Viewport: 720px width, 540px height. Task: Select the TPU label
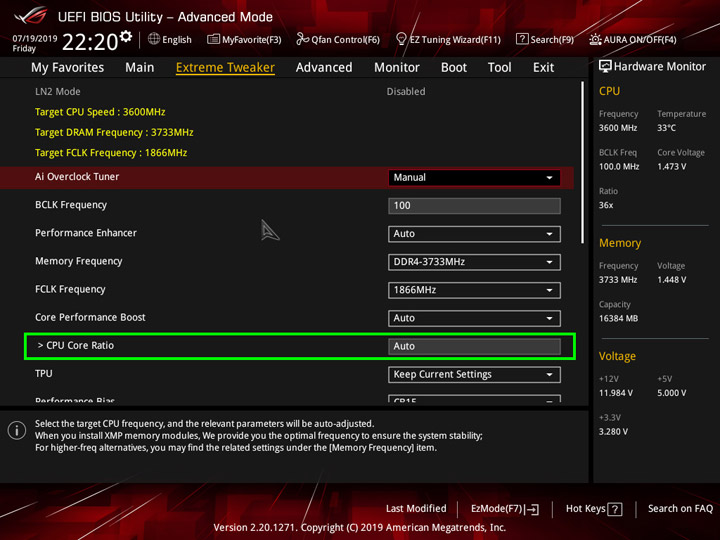[44, 373]
